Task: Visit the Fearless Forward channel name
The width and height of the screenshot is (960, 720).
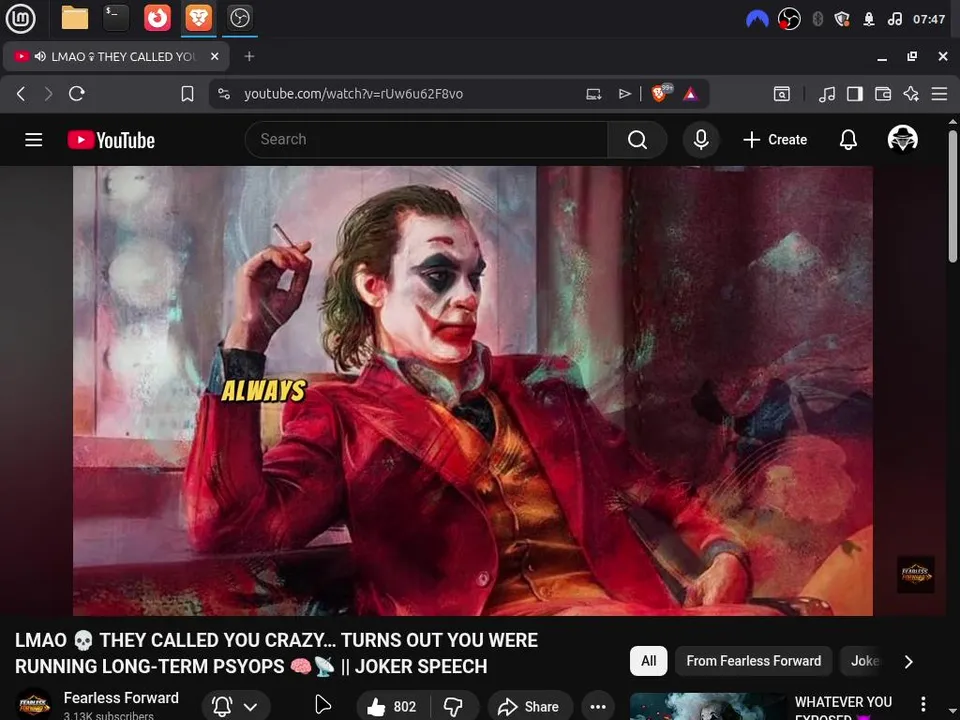Action: pos(121,697)
